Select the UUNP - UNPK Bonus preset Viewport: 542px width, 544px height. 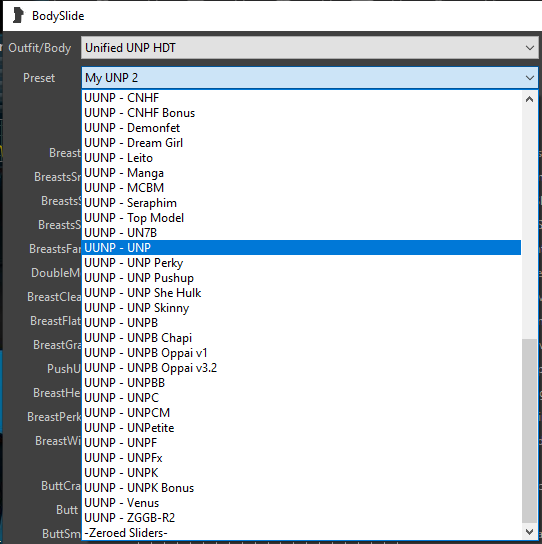(301, 488)
